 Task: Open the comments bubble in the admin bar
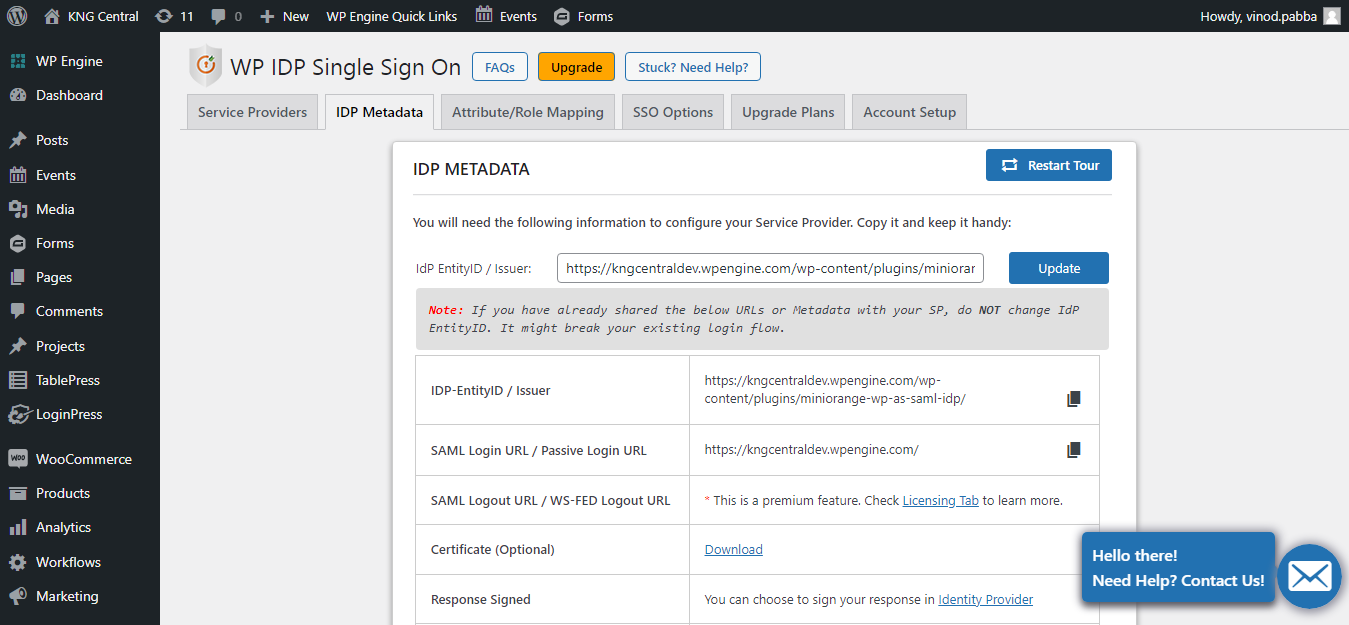(x=218, y=17)
